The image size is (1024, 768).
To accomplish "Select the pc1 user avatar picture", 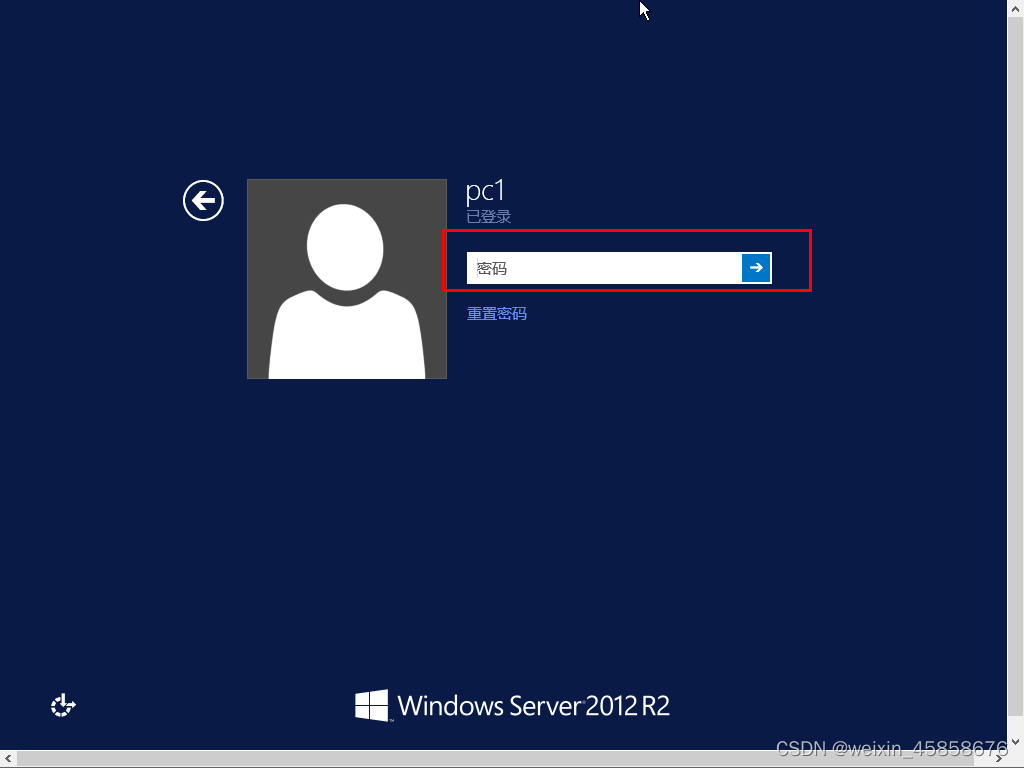I will 347,279.
